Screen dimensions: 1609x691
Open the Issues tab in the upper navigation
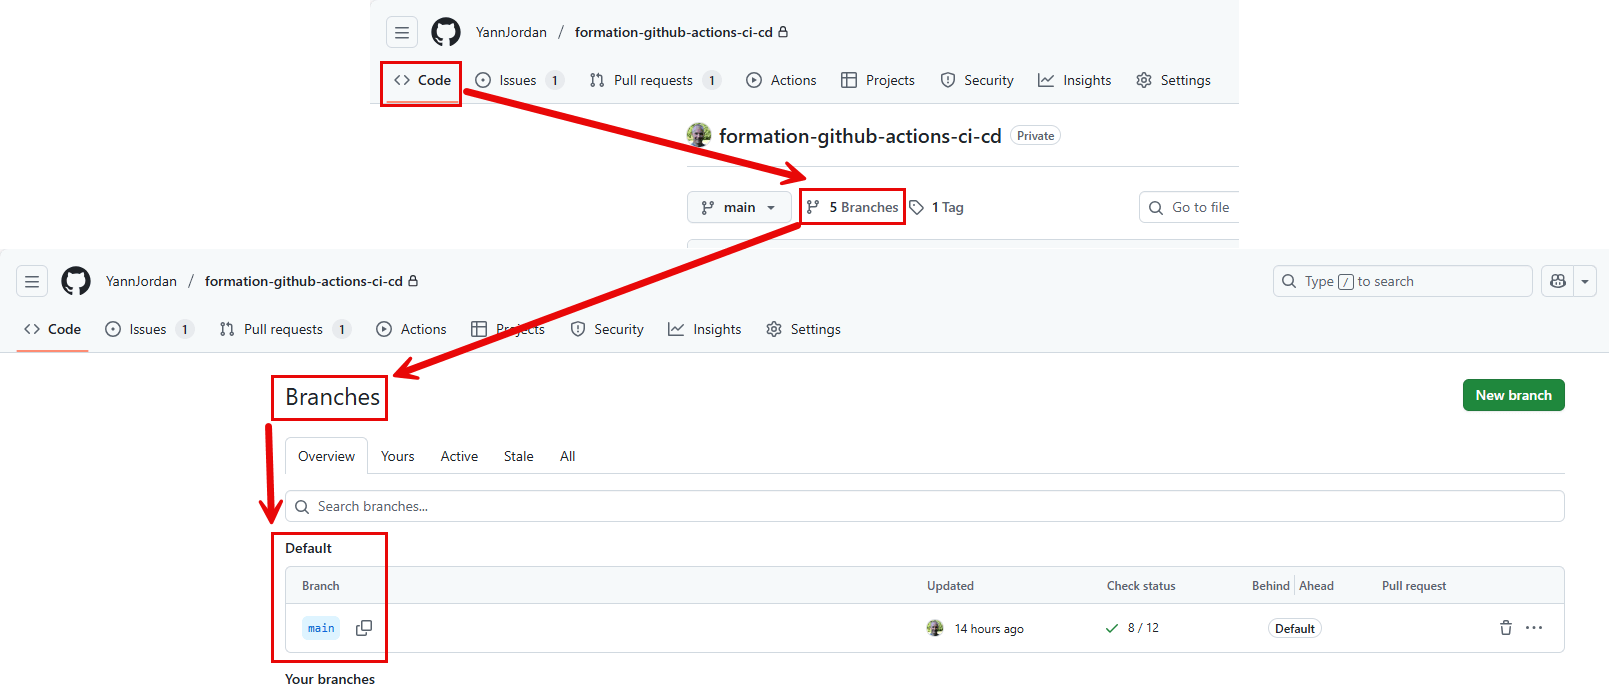pos(519,80)
